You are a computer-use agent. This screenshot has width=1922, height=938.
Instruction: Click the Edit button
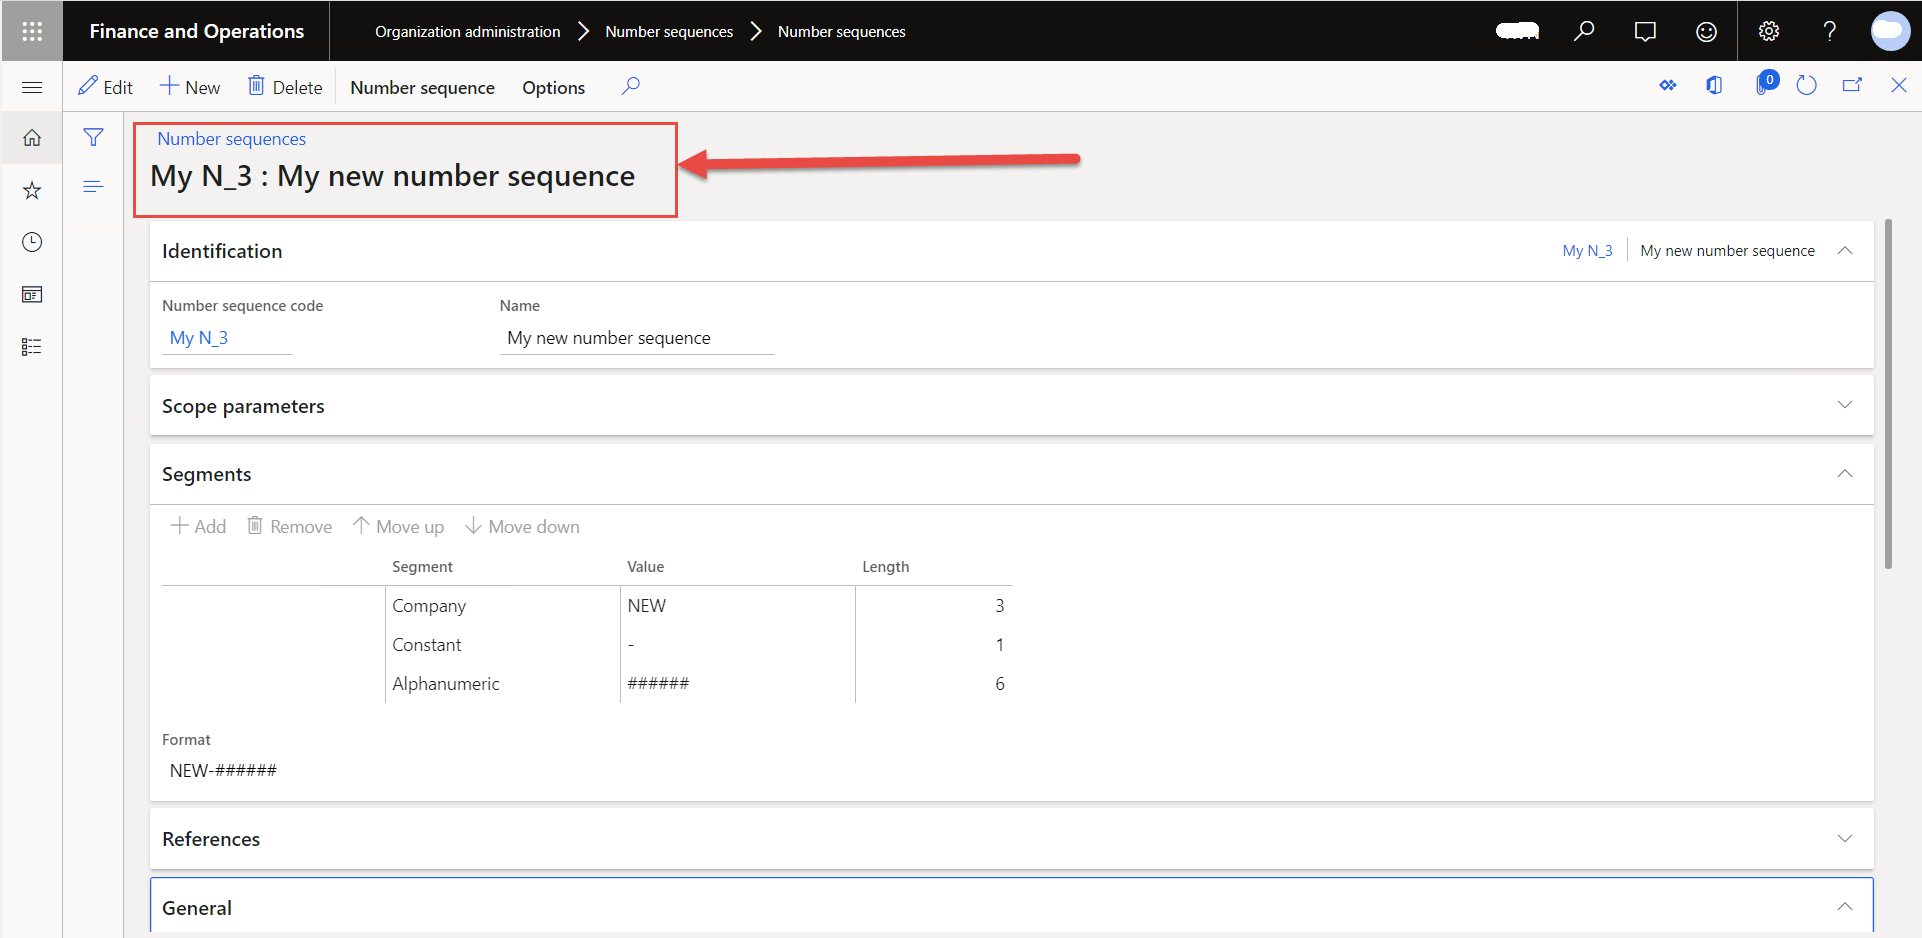point(105,87)
